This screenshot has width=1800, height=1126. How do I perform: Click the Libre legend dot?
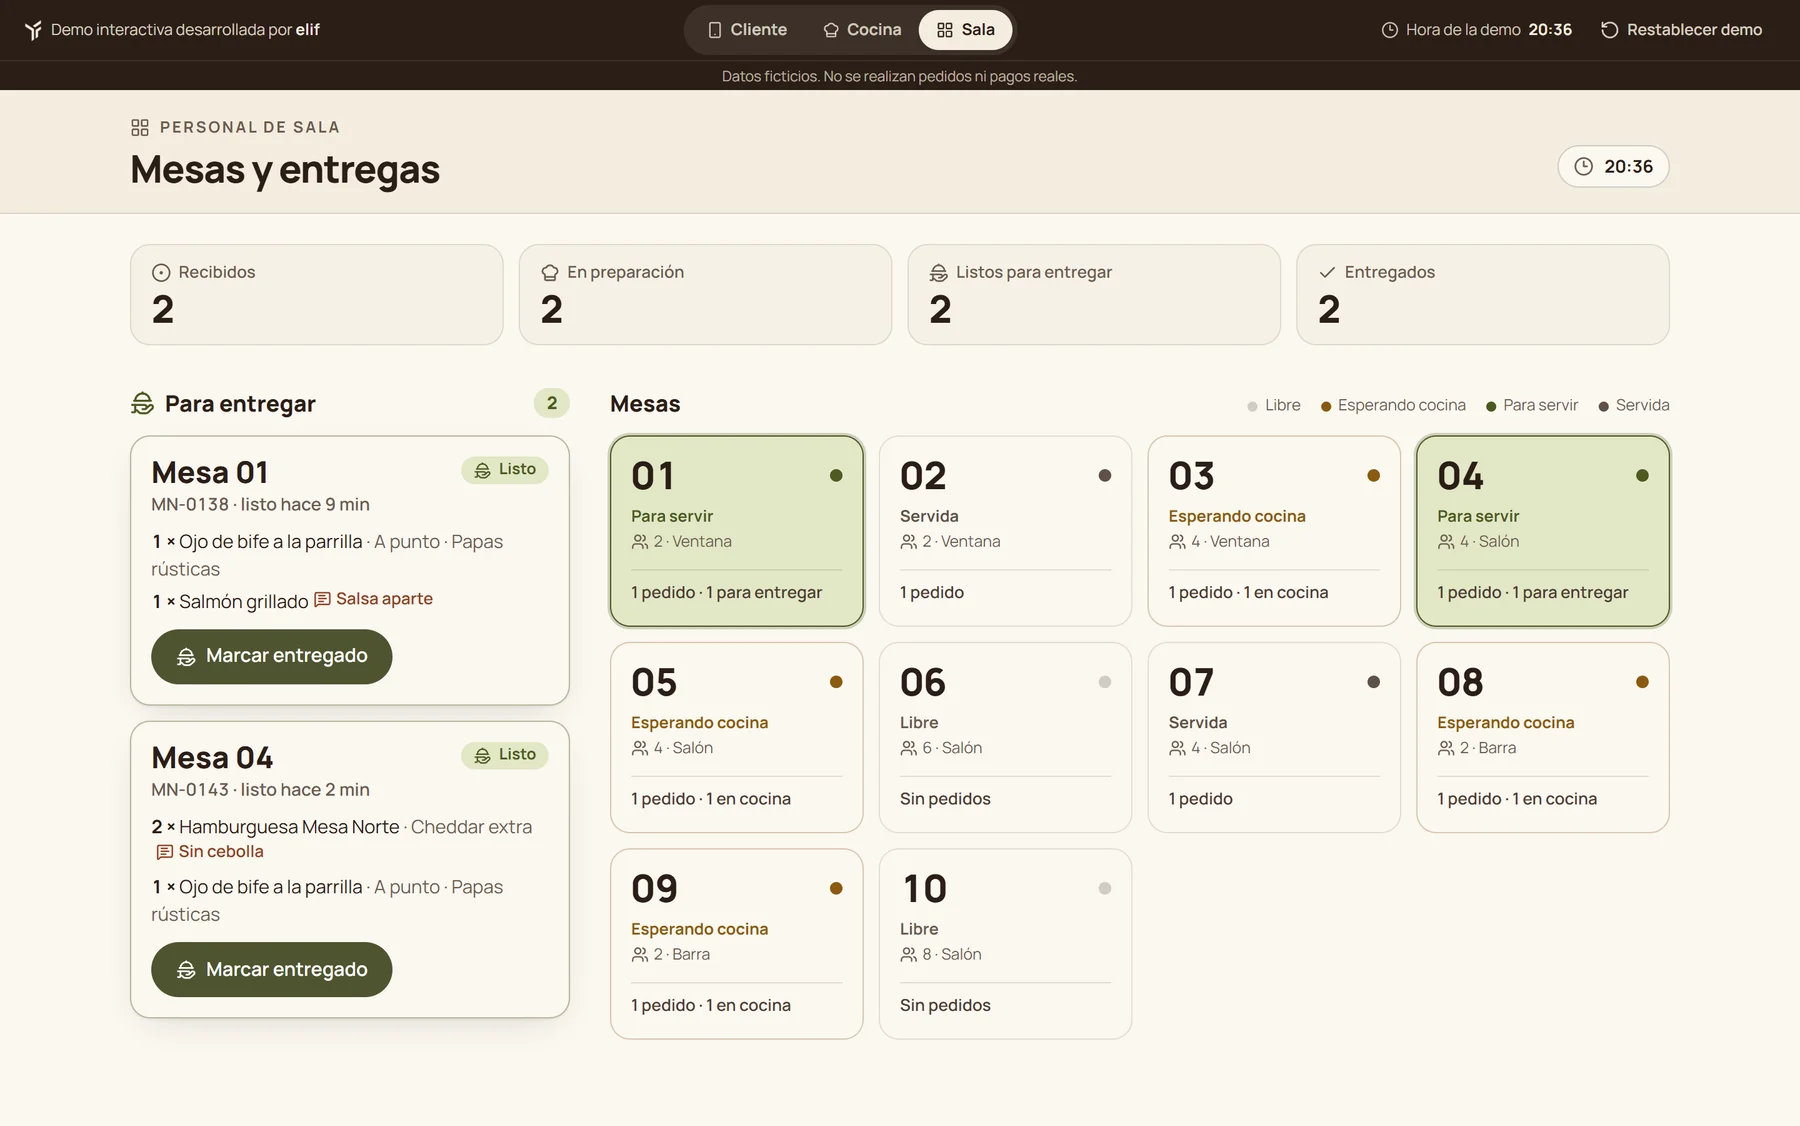click(x=1252, y=406)
